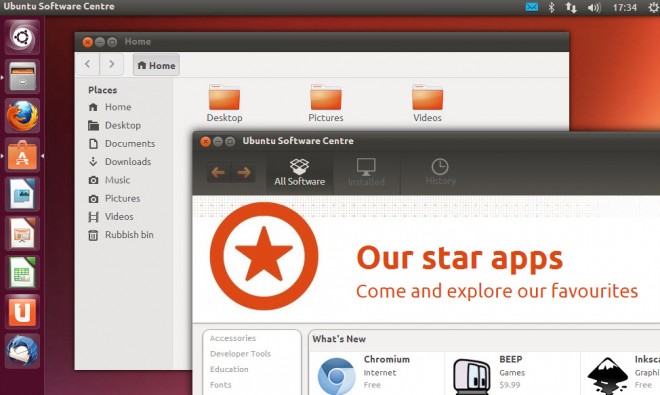This screenshot has width=660, height=395.
Task: Select the Installed view
Action: 366,173
